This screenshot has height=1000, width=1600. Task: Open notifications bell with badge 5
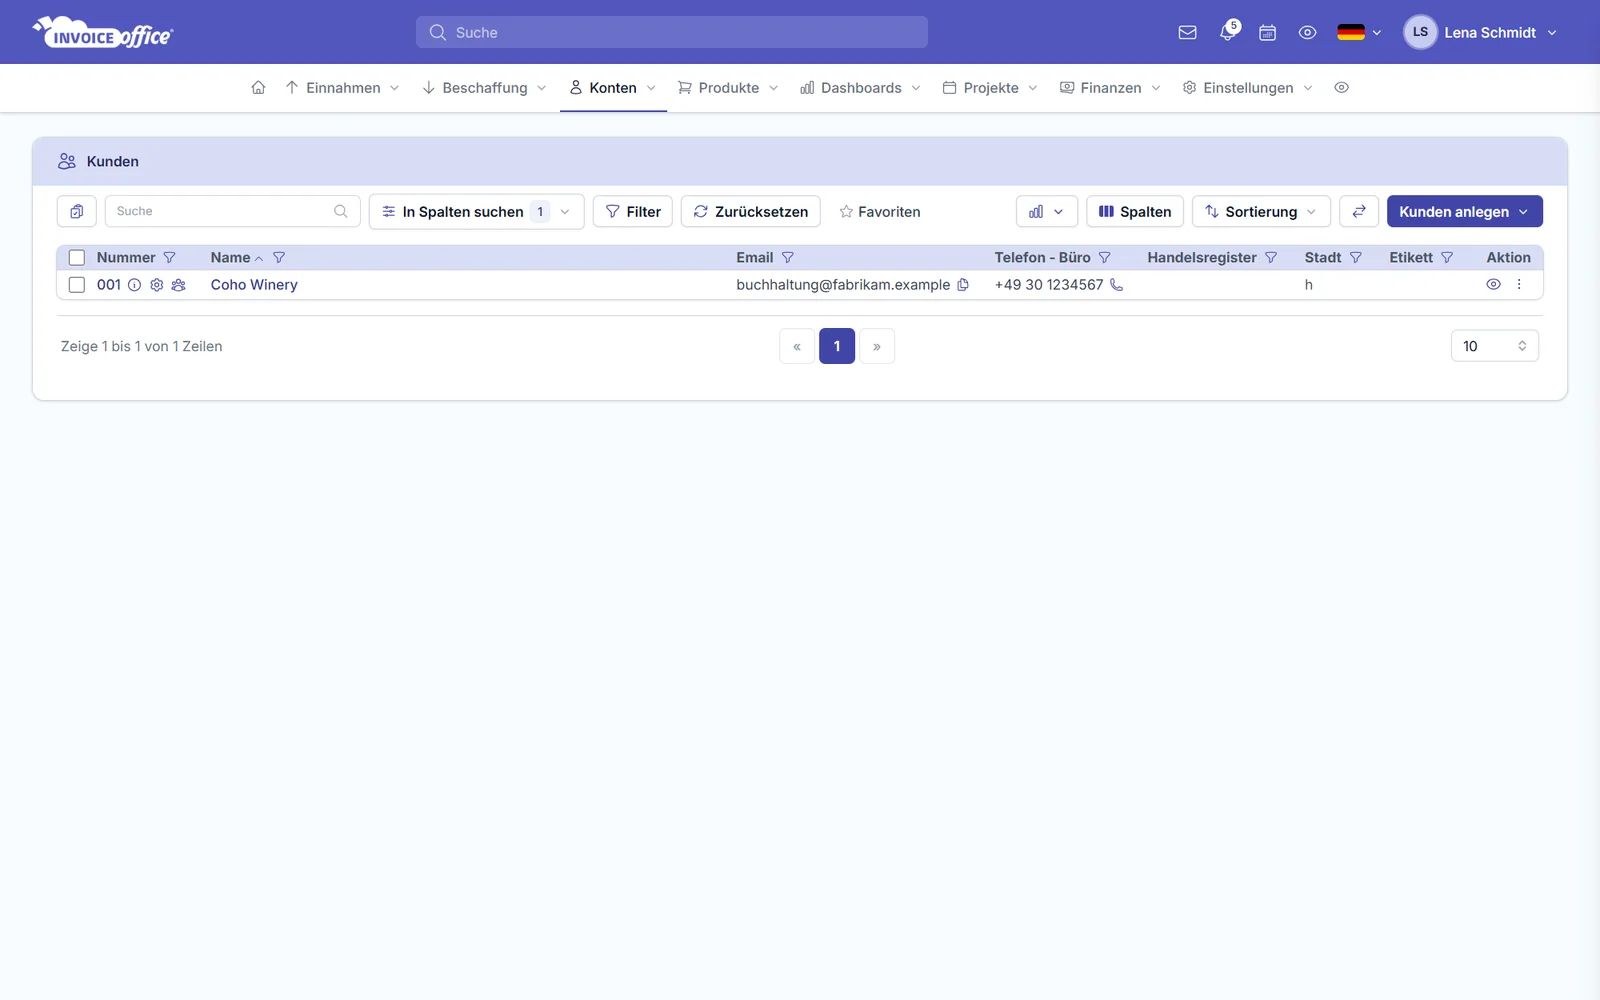tap(1228, 31)
